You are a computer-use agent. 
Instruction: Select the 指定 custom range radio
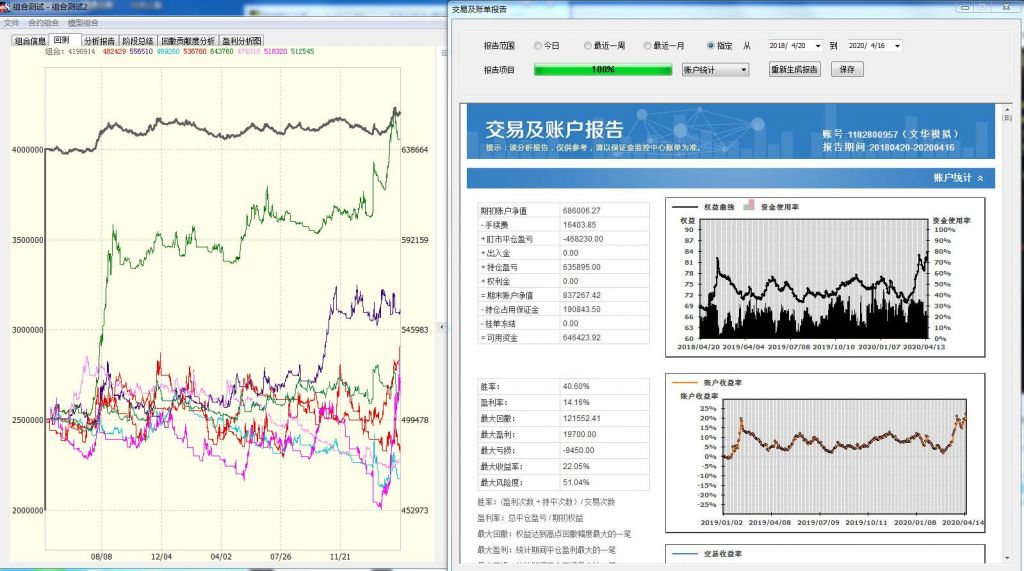711,46
